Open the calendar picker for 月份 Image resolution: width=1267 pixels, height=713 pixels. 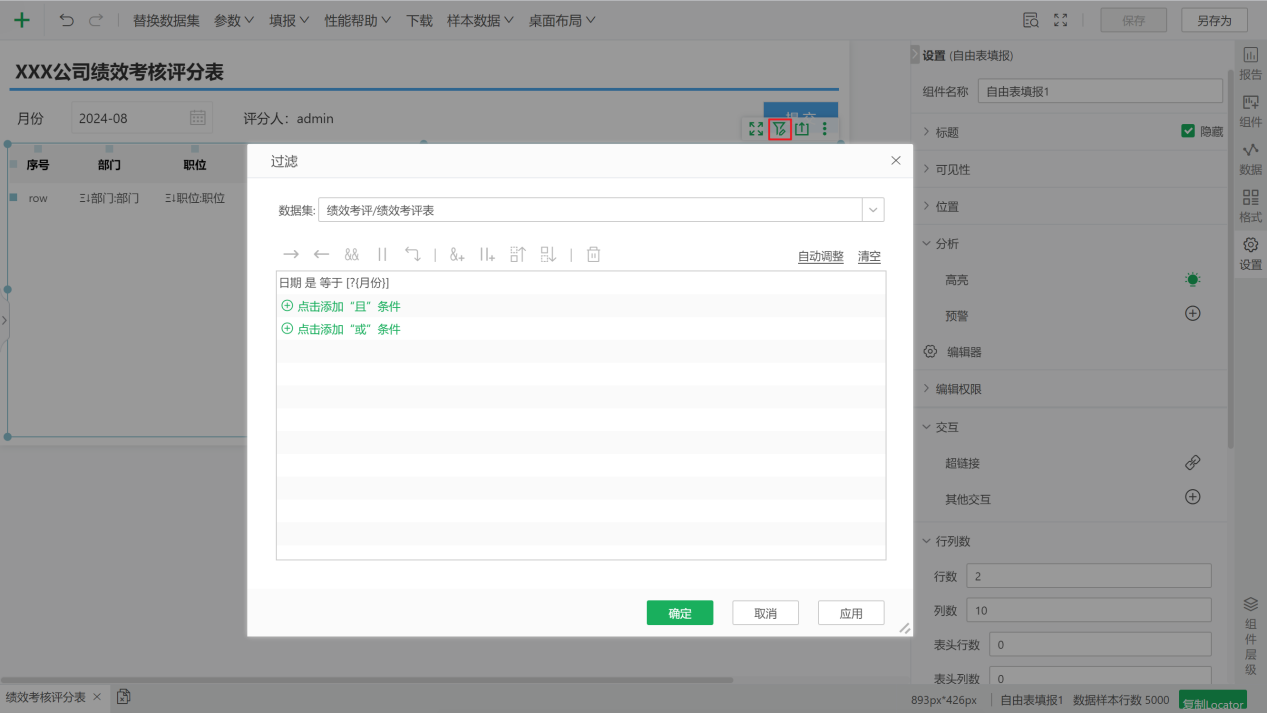click(x=198, y=118)
